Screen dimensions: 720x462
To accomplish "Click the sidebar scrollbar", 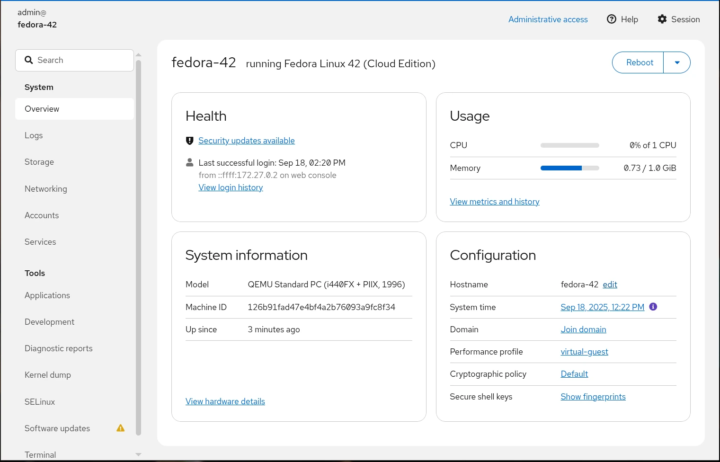I will tap(138, 248).
